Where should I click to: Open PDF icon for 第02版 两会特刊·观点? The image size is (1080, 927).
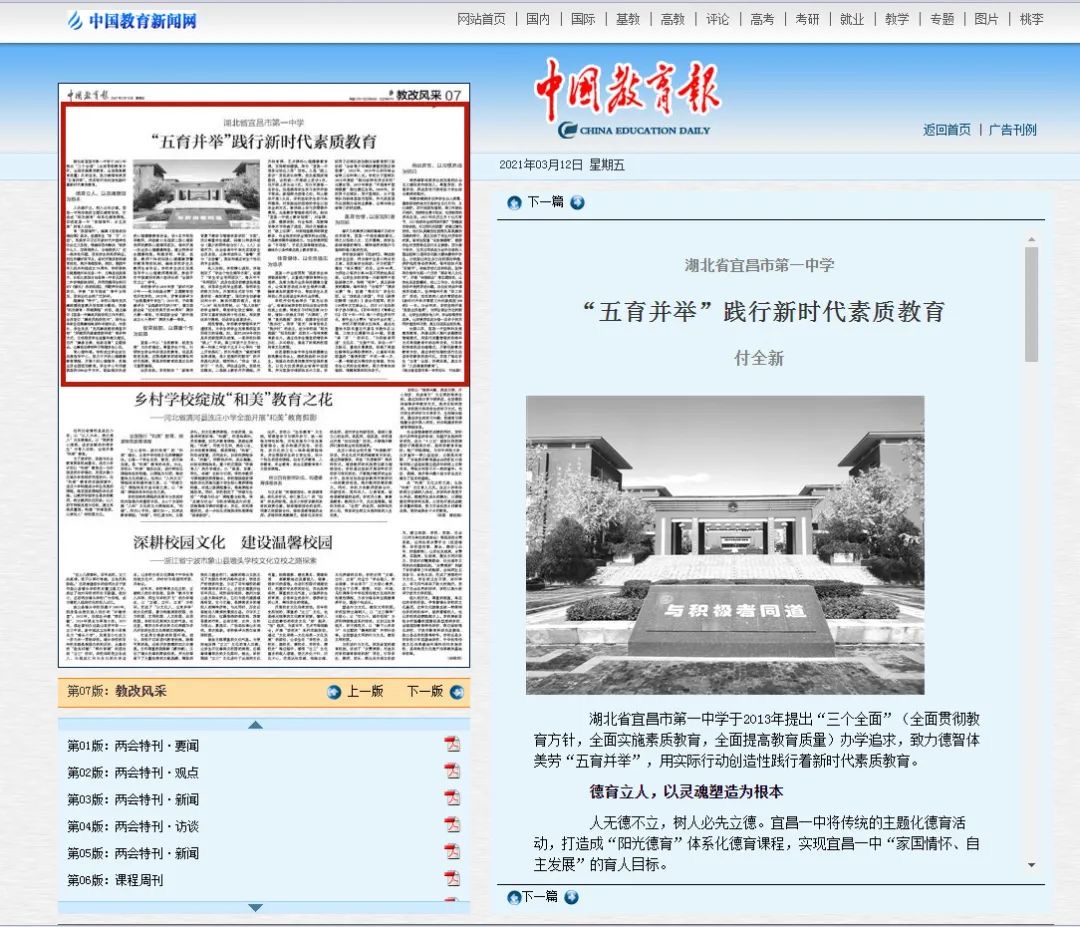tap(452, 771)
